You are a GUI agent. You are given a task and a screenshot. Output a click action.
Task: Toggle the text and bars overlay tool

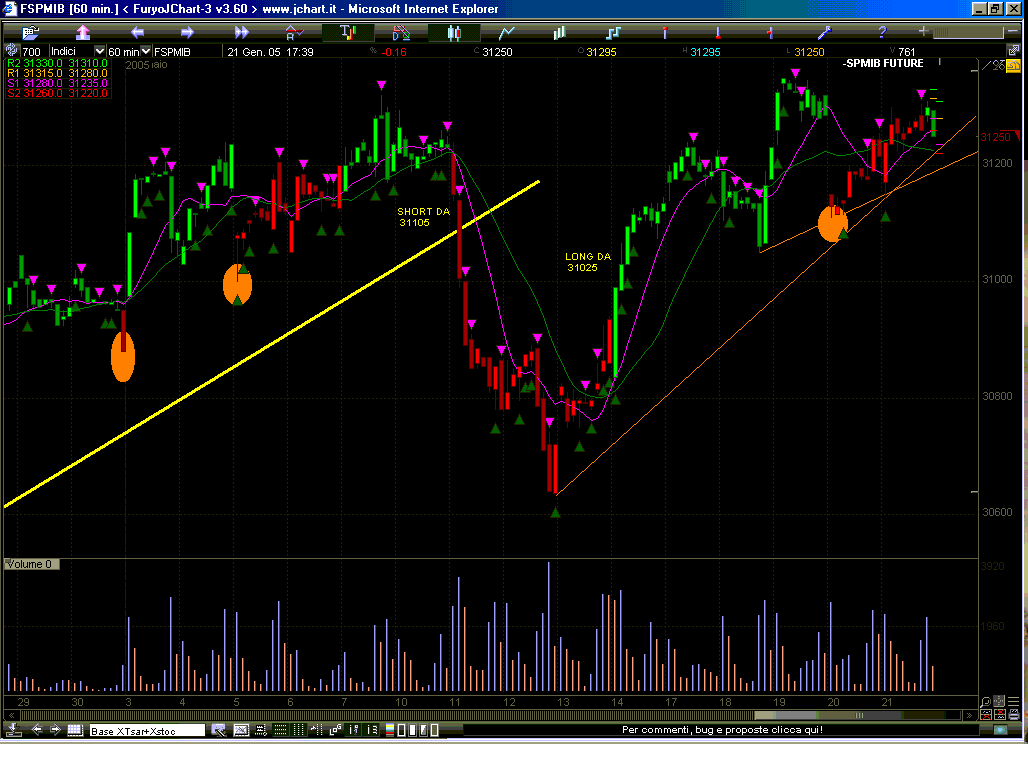pyautogui.click(x=348, y=32)
